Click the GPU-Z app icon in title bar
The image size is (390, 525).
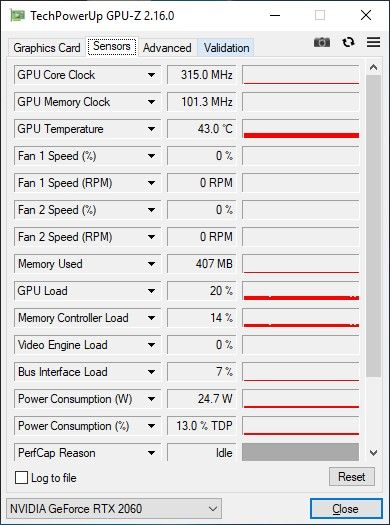(17, 15)
